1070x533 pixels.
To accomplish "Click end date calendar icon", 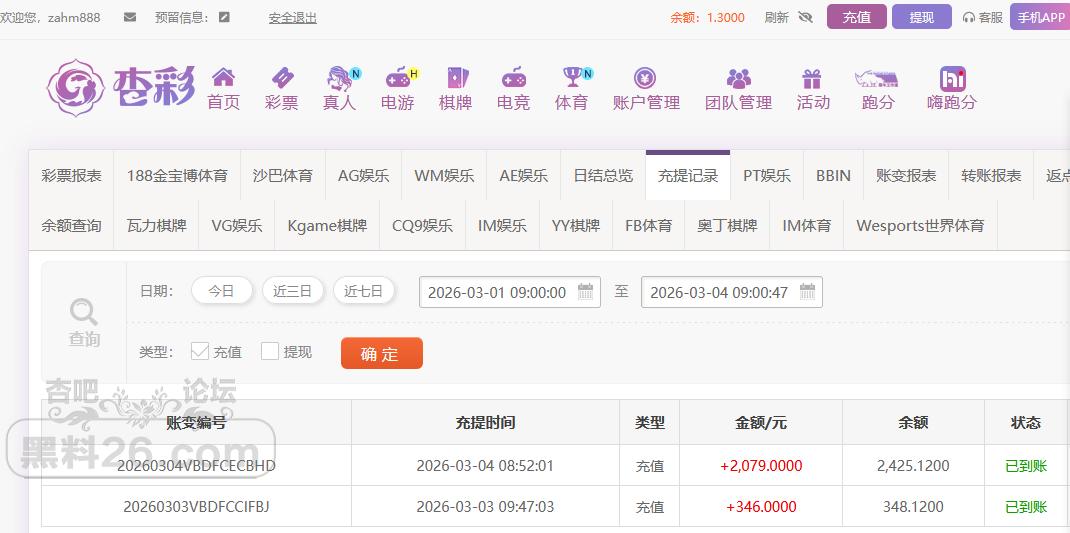I will point(807,291).
